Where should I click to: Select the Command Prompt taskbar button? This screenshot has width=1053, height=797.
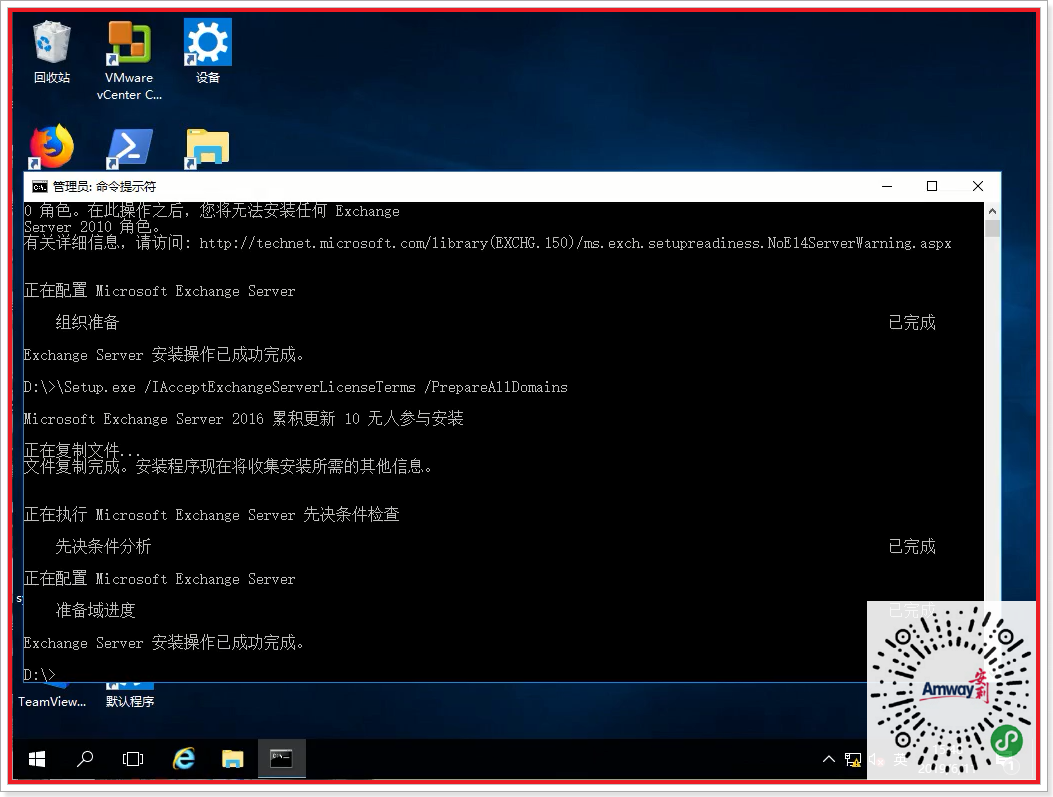pyautogui.click(x=281, y=759)
